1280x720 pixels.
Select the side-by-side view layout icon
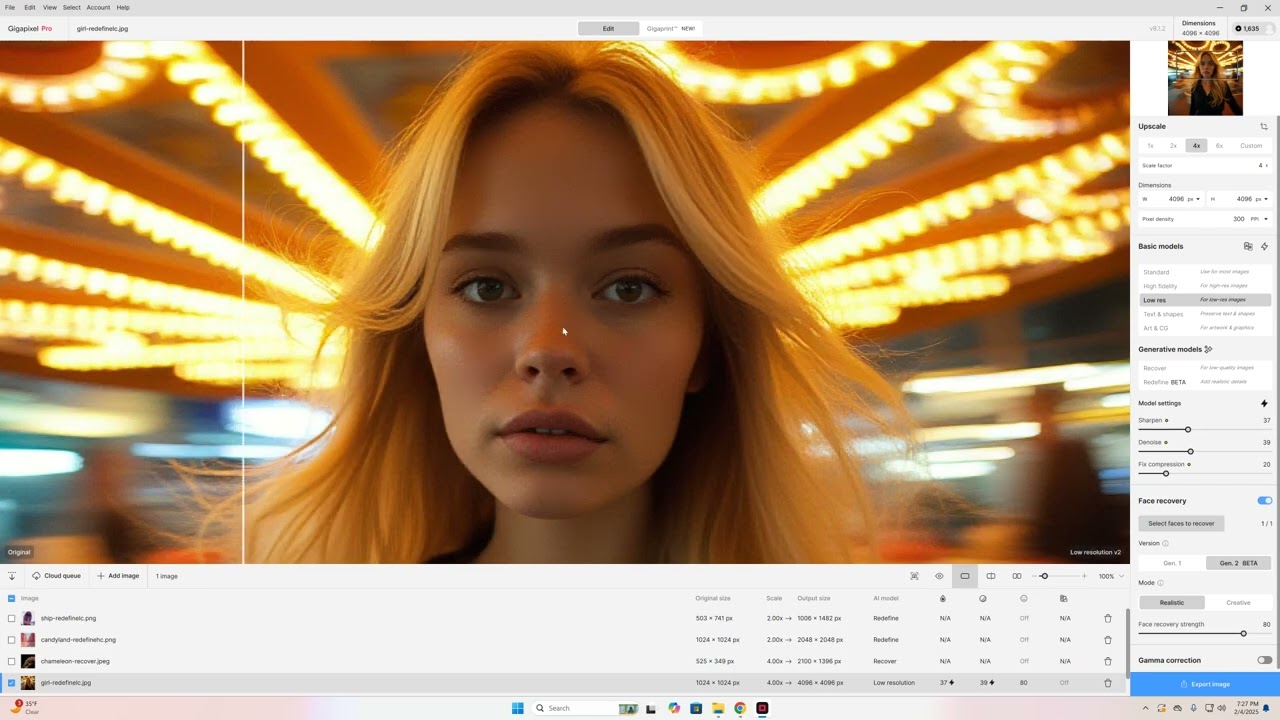pyautogui.click(x=1017, y=576)
